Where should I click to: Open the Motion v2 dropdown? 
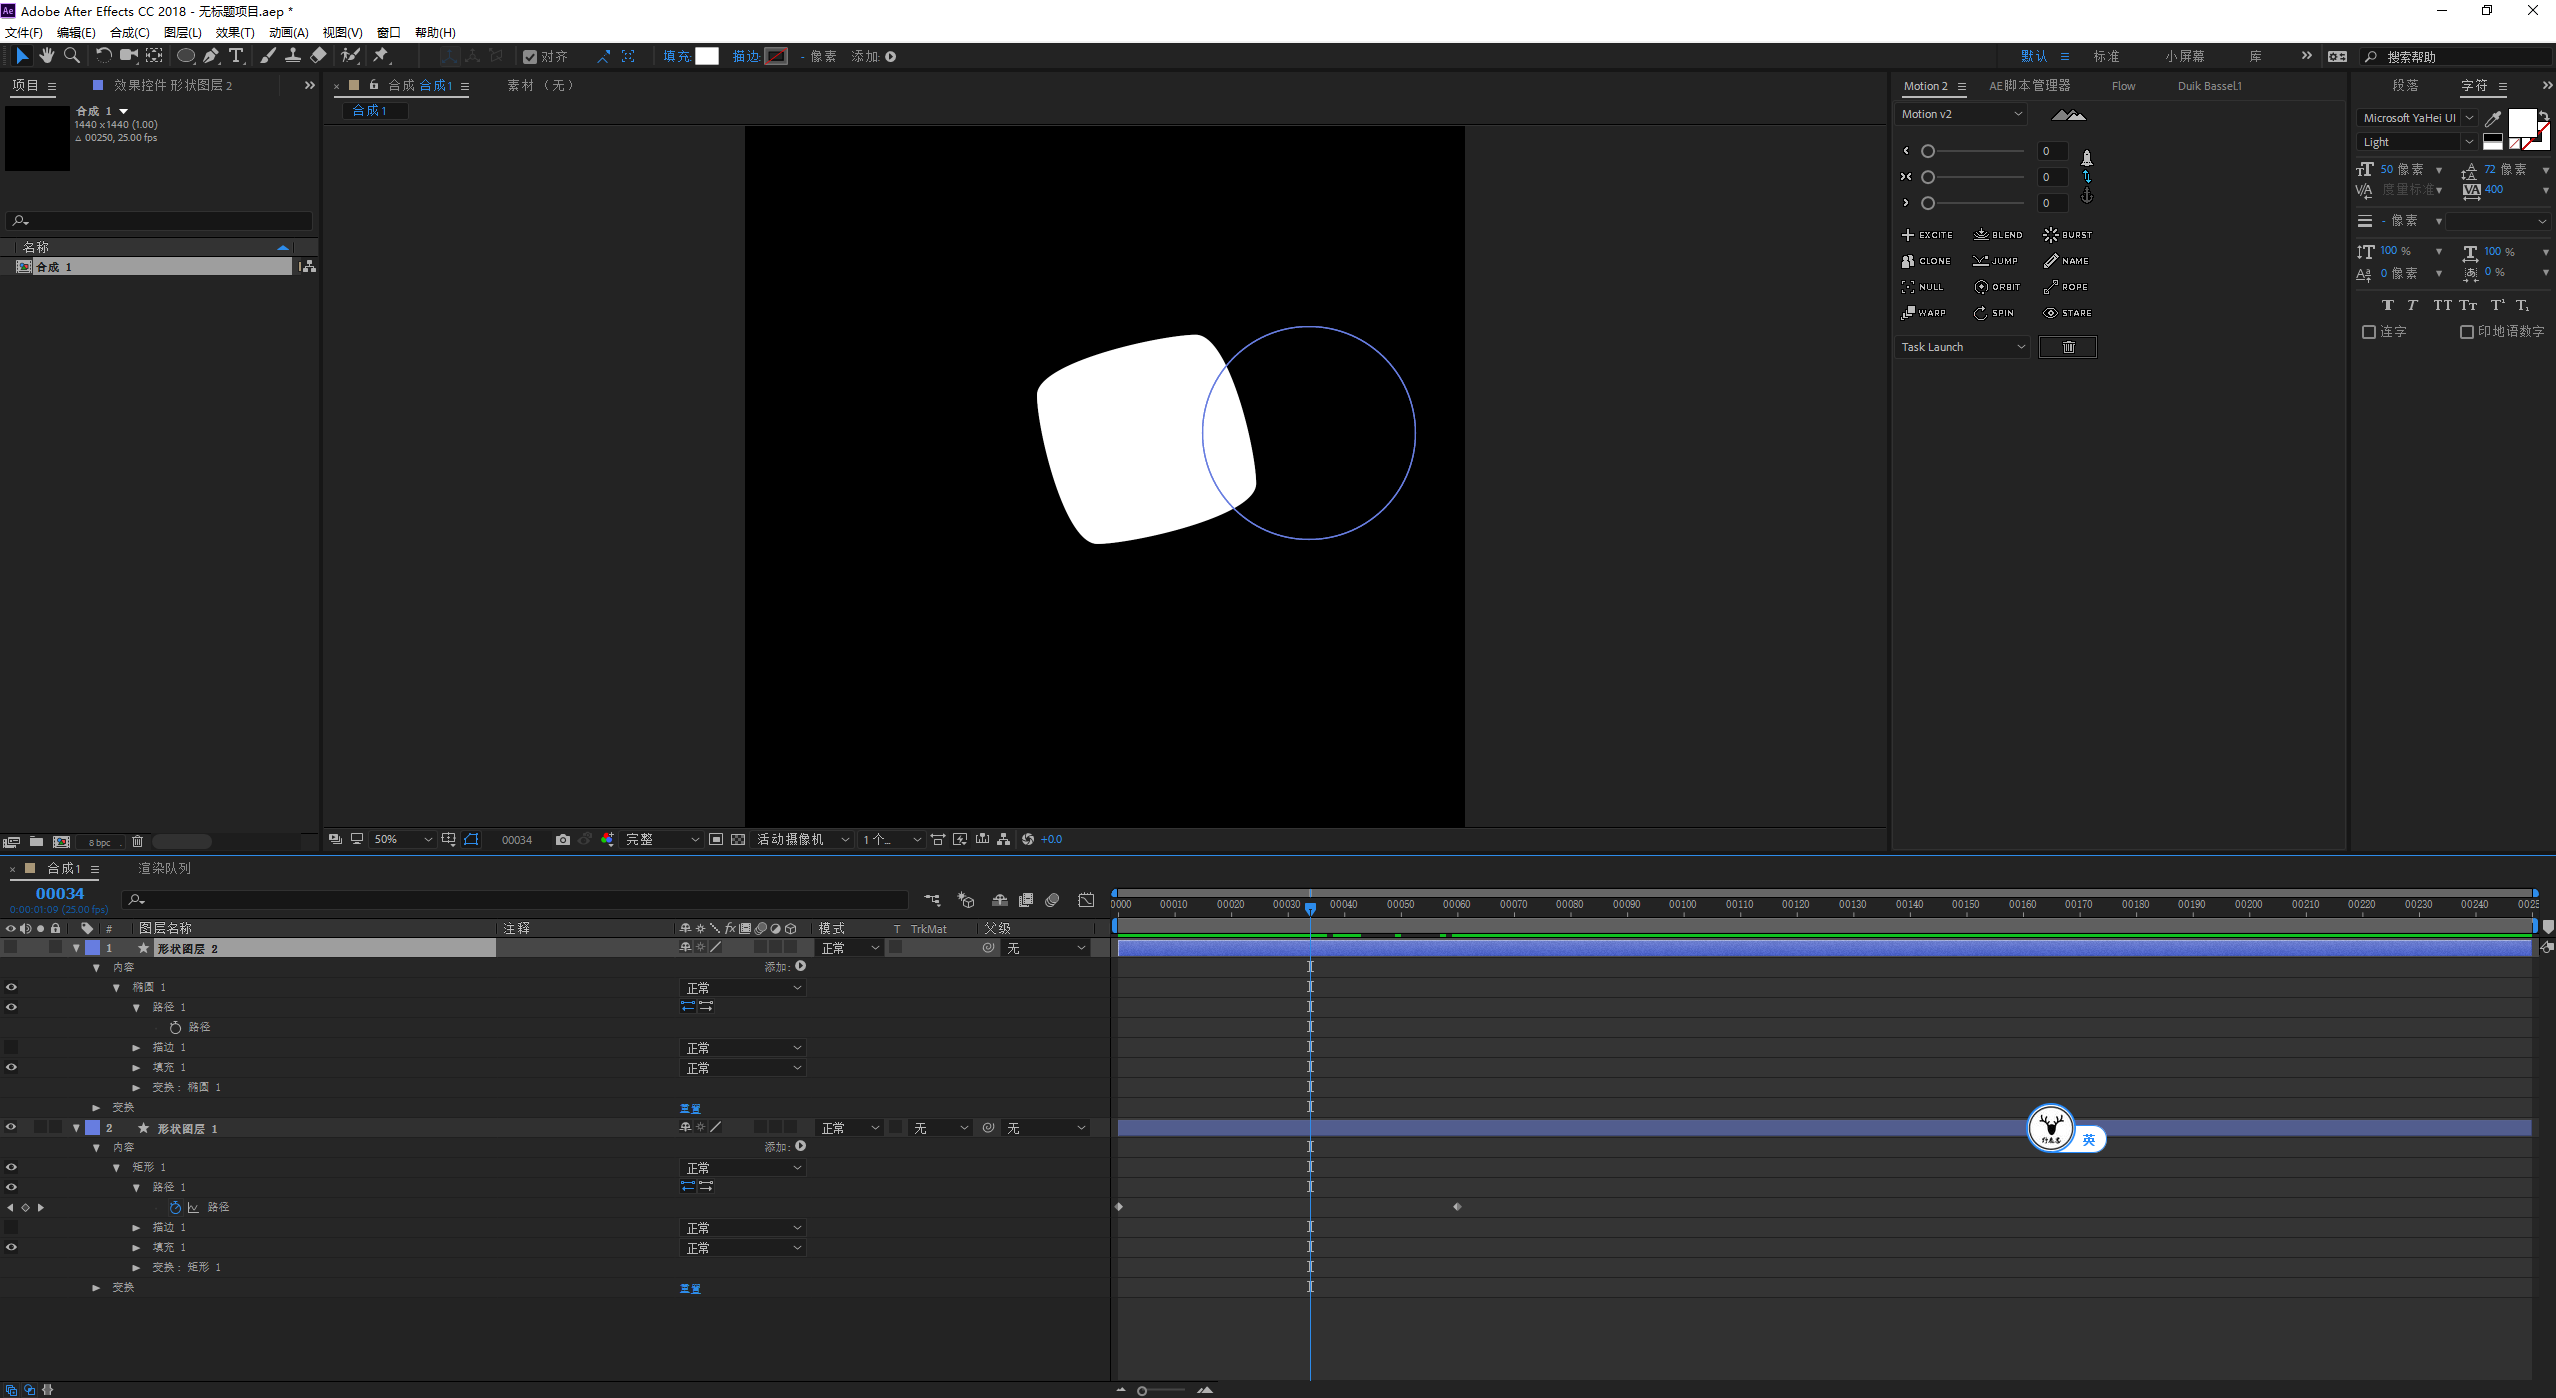pos(1961,114)
